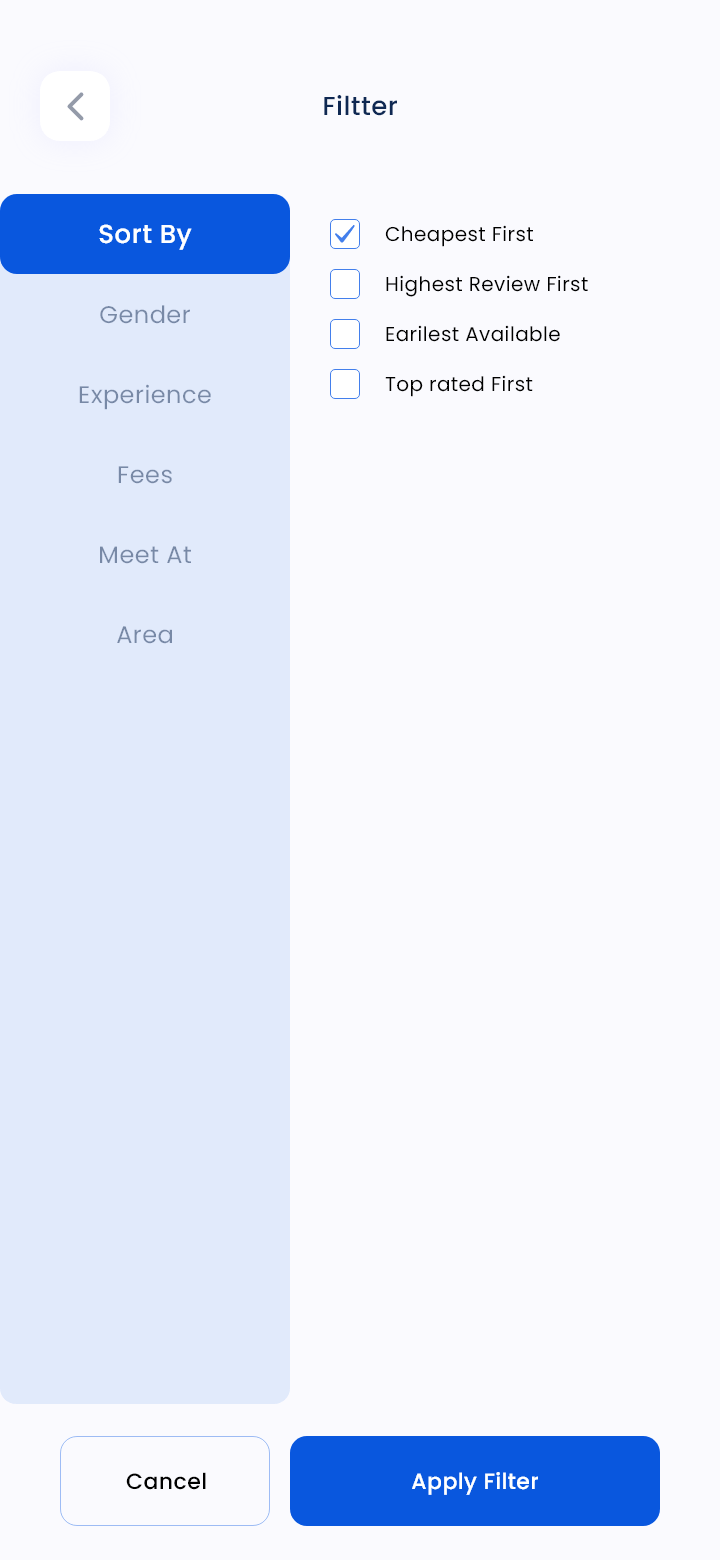Open the Meet At category
The height and width of the screenshot is (1560, 720).
point(145,554)
